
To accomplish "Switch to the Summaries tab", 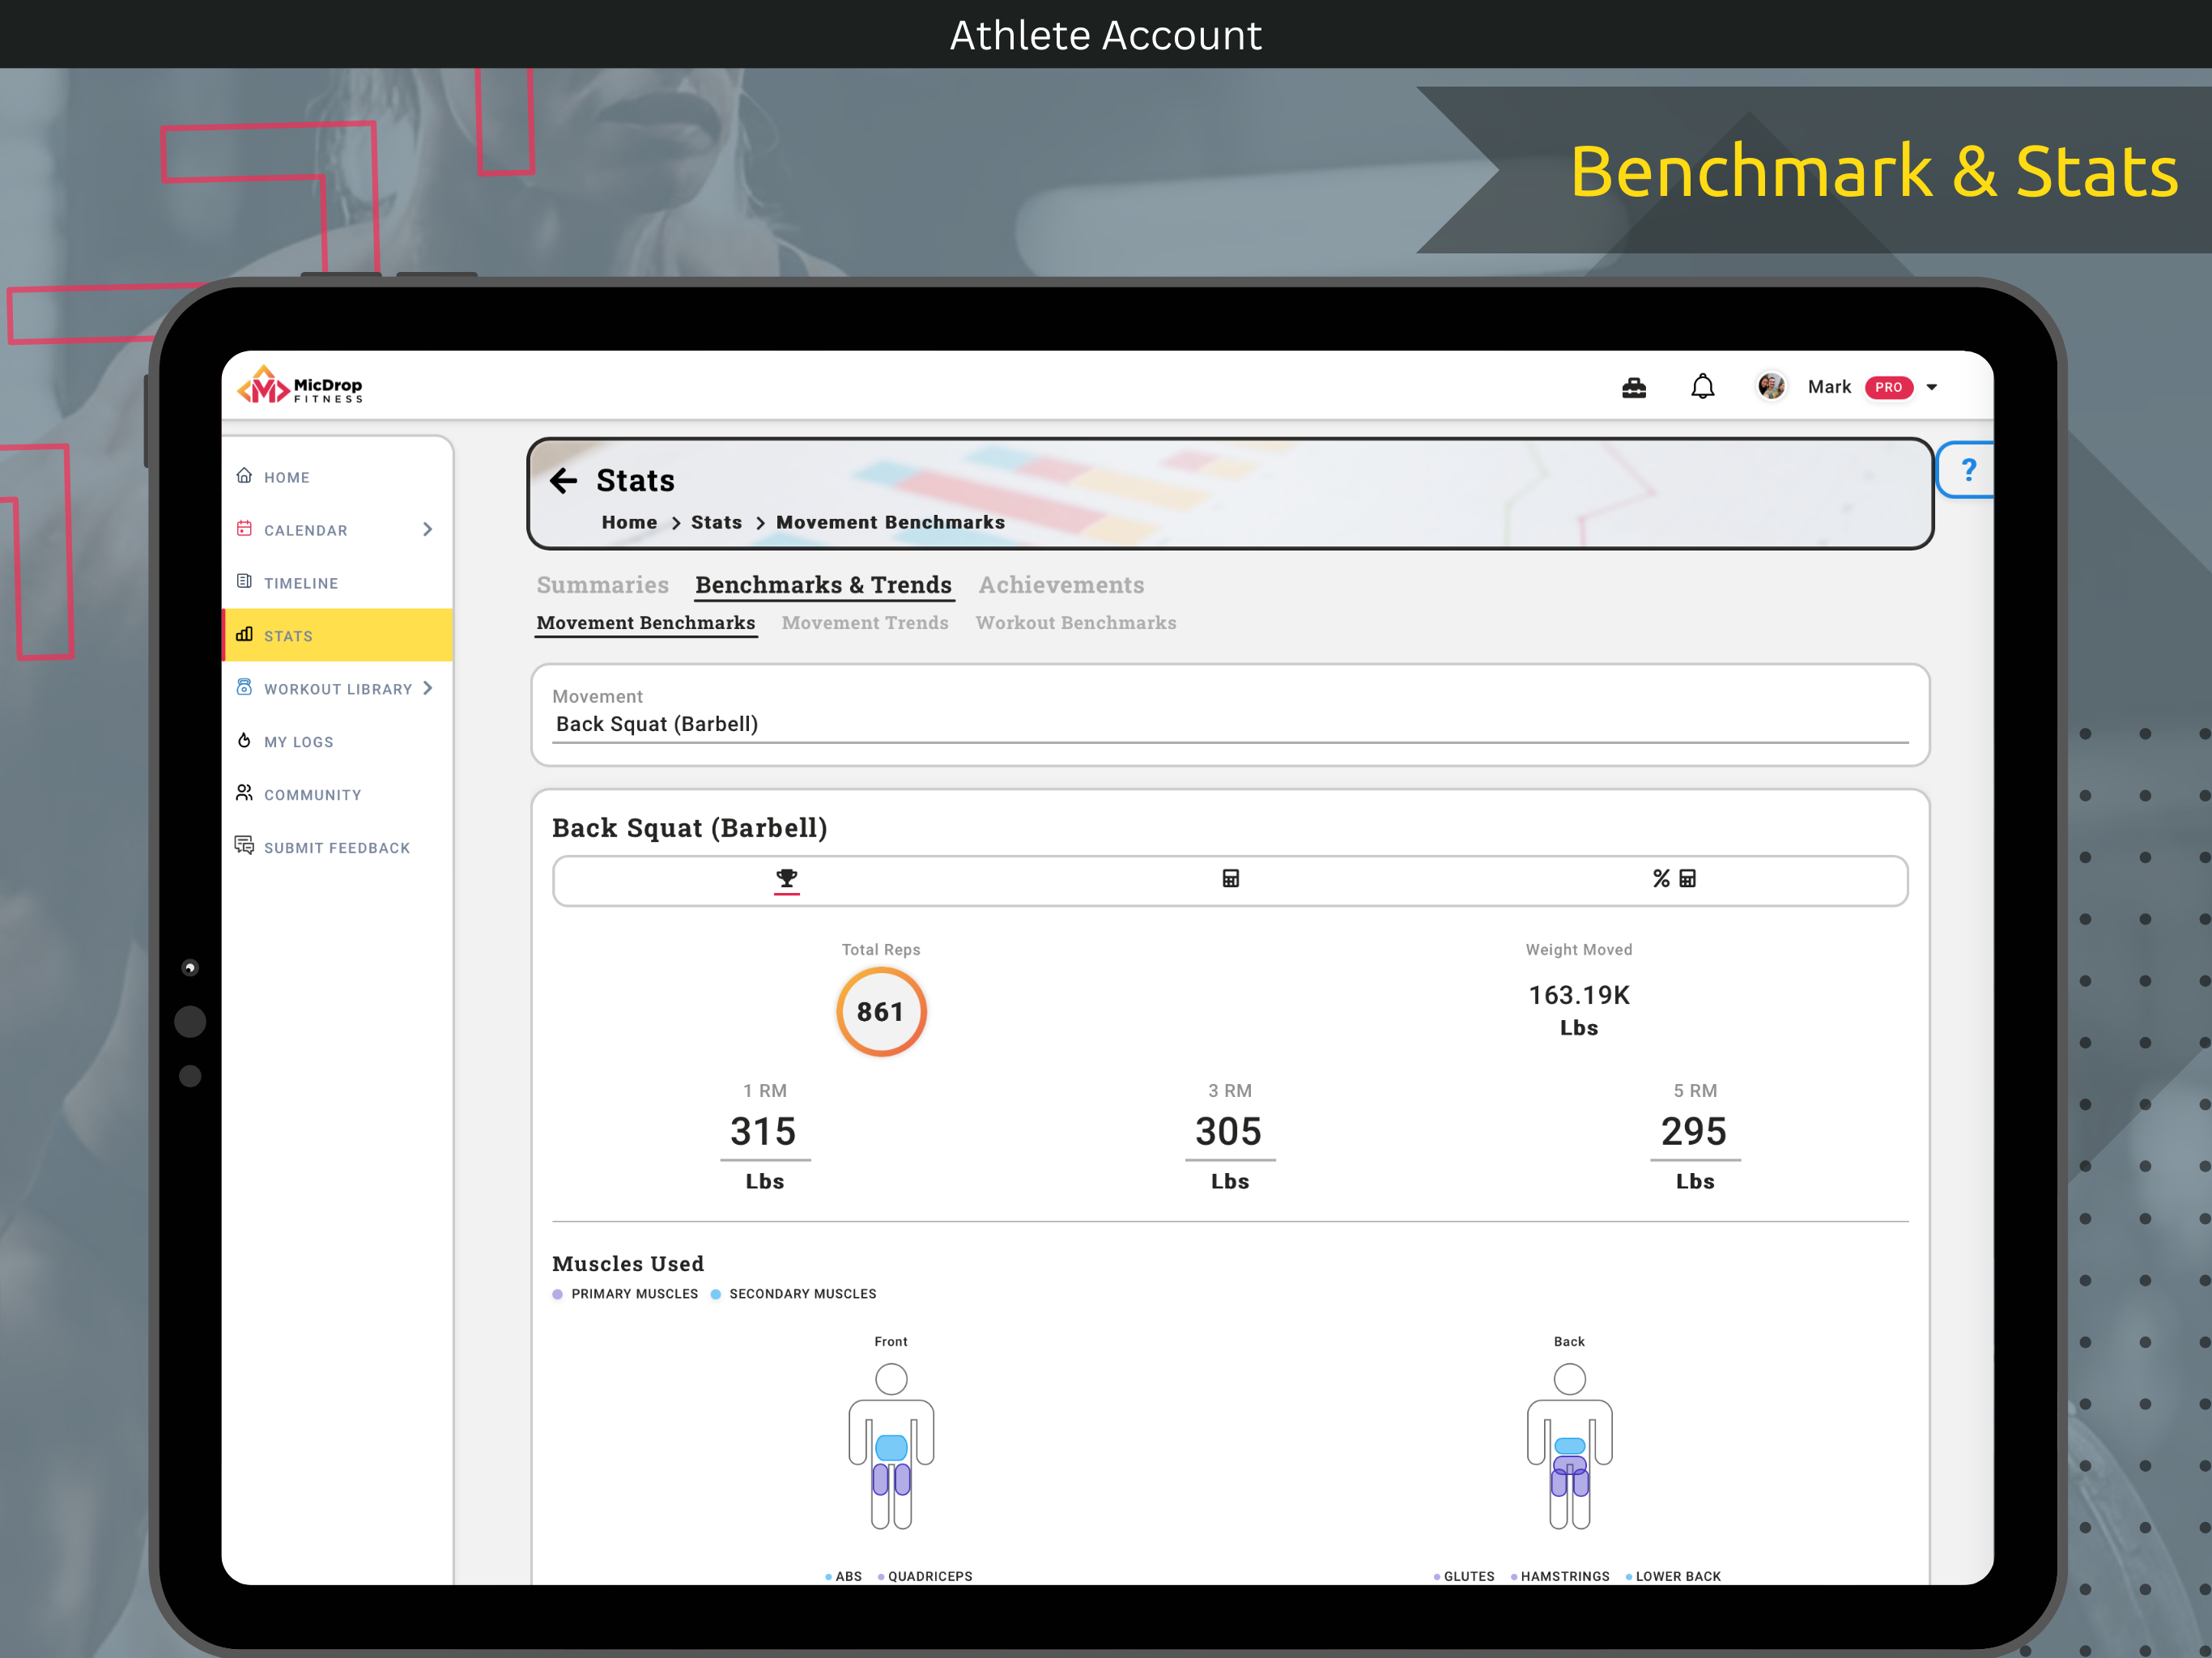I will [602, 585].
